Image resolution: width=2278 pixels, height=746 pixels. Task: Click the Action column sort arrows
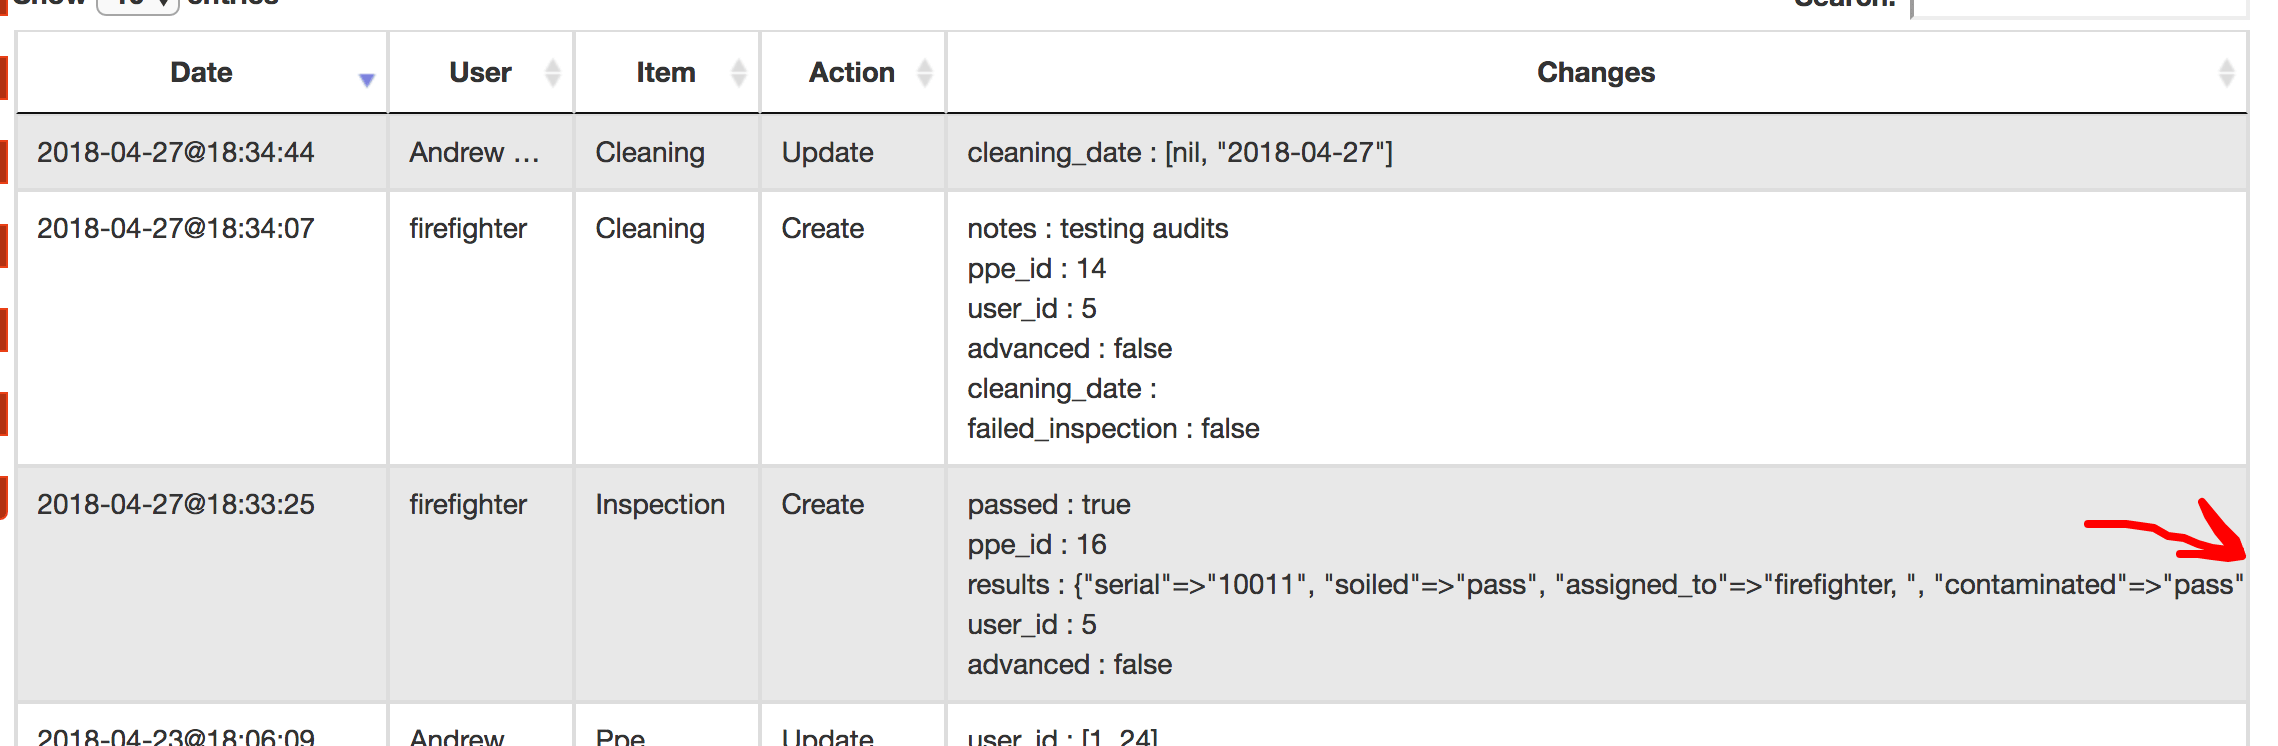point(924,72)
